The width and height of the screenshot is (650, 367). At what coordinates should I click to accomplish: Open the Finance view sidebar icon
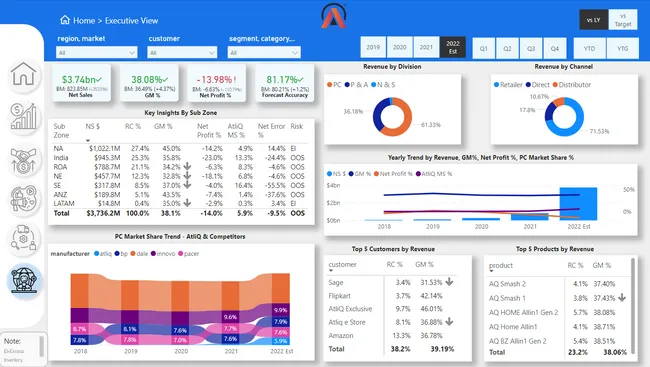[x=24, y=117]
